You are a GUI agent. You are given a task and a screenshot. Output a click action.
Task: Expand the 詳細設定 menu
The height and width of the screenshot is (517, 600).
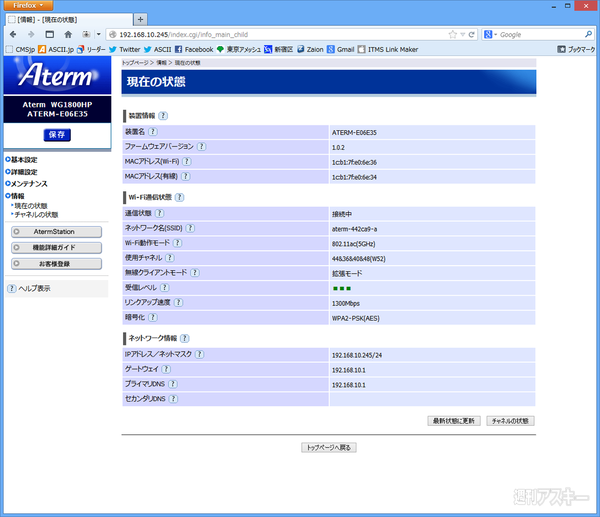click(x=21, y=172)
